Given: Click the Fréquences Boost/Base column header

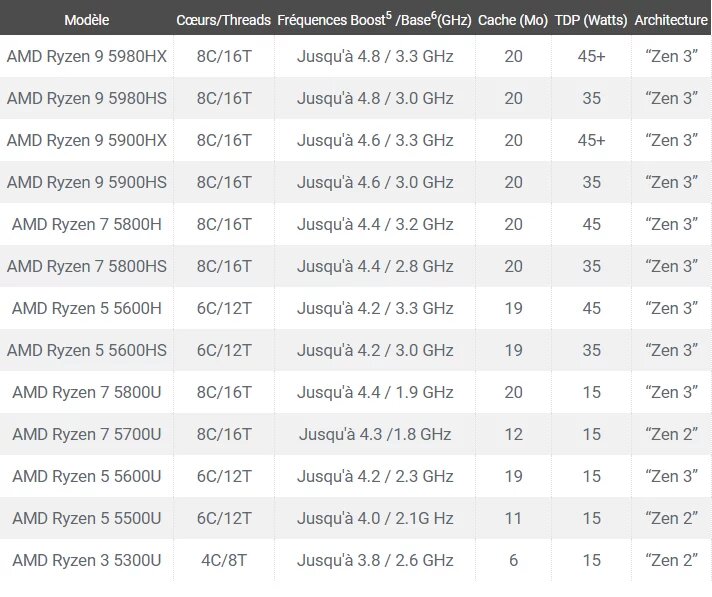Looking at the screenshot, I should (x=375, y=20).
